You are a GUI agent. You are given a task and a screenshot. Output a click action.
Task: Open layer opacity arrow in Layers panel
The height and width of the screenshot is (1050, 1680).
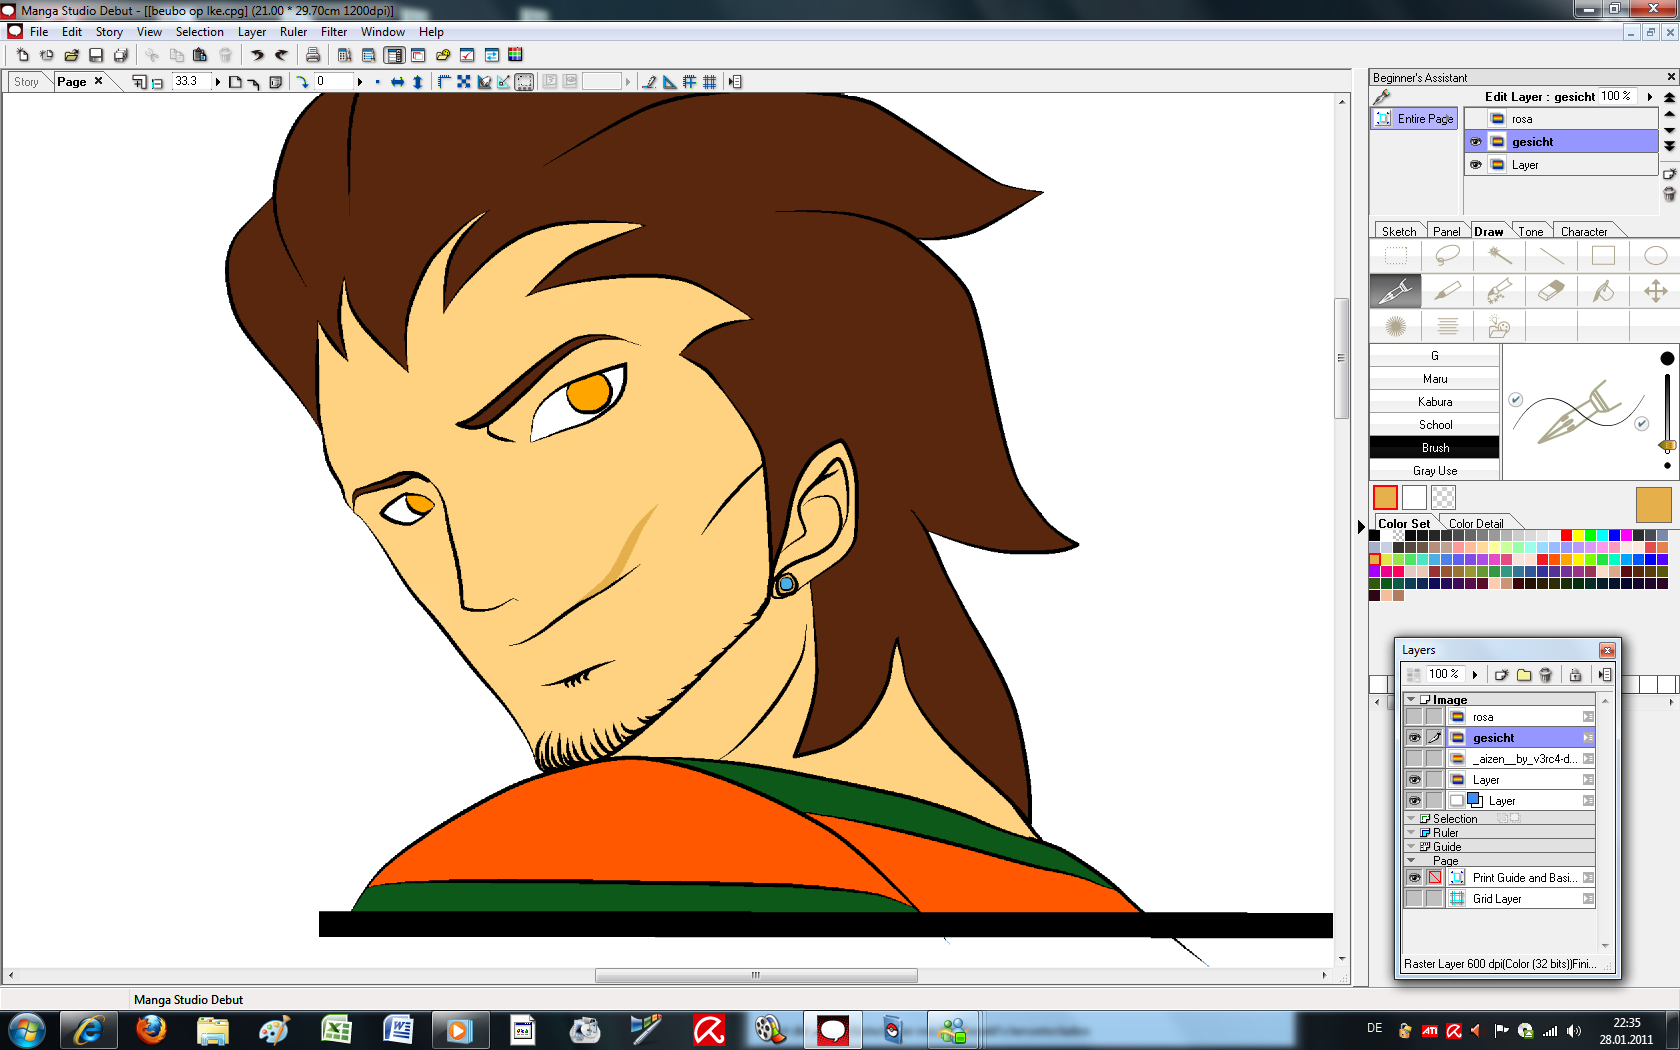tap(1475, 675)
